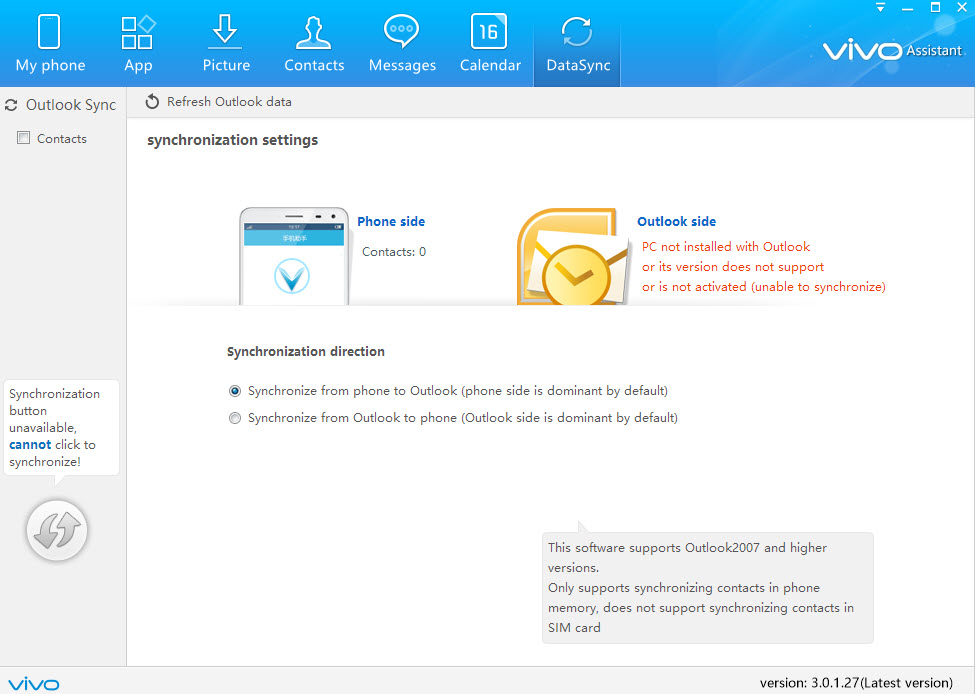Open the My phone section

point(50,44)
